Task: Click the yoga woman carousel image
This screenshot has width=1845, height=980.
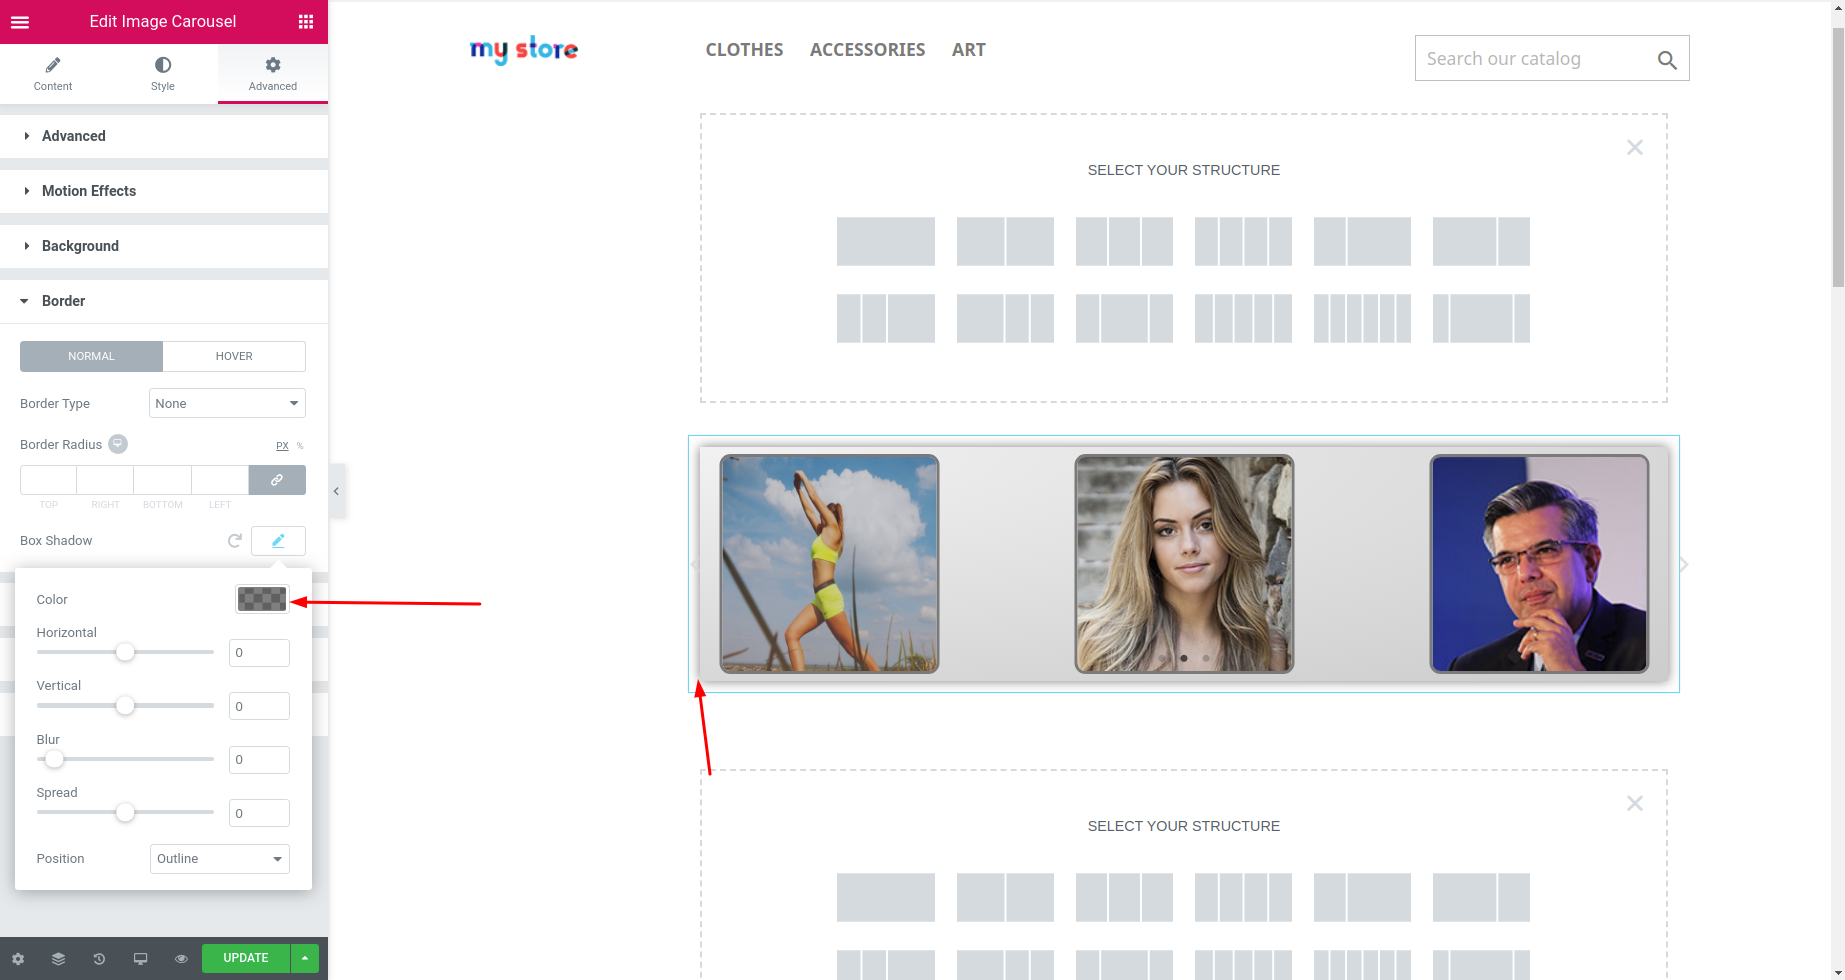Action: coord(829,564)
